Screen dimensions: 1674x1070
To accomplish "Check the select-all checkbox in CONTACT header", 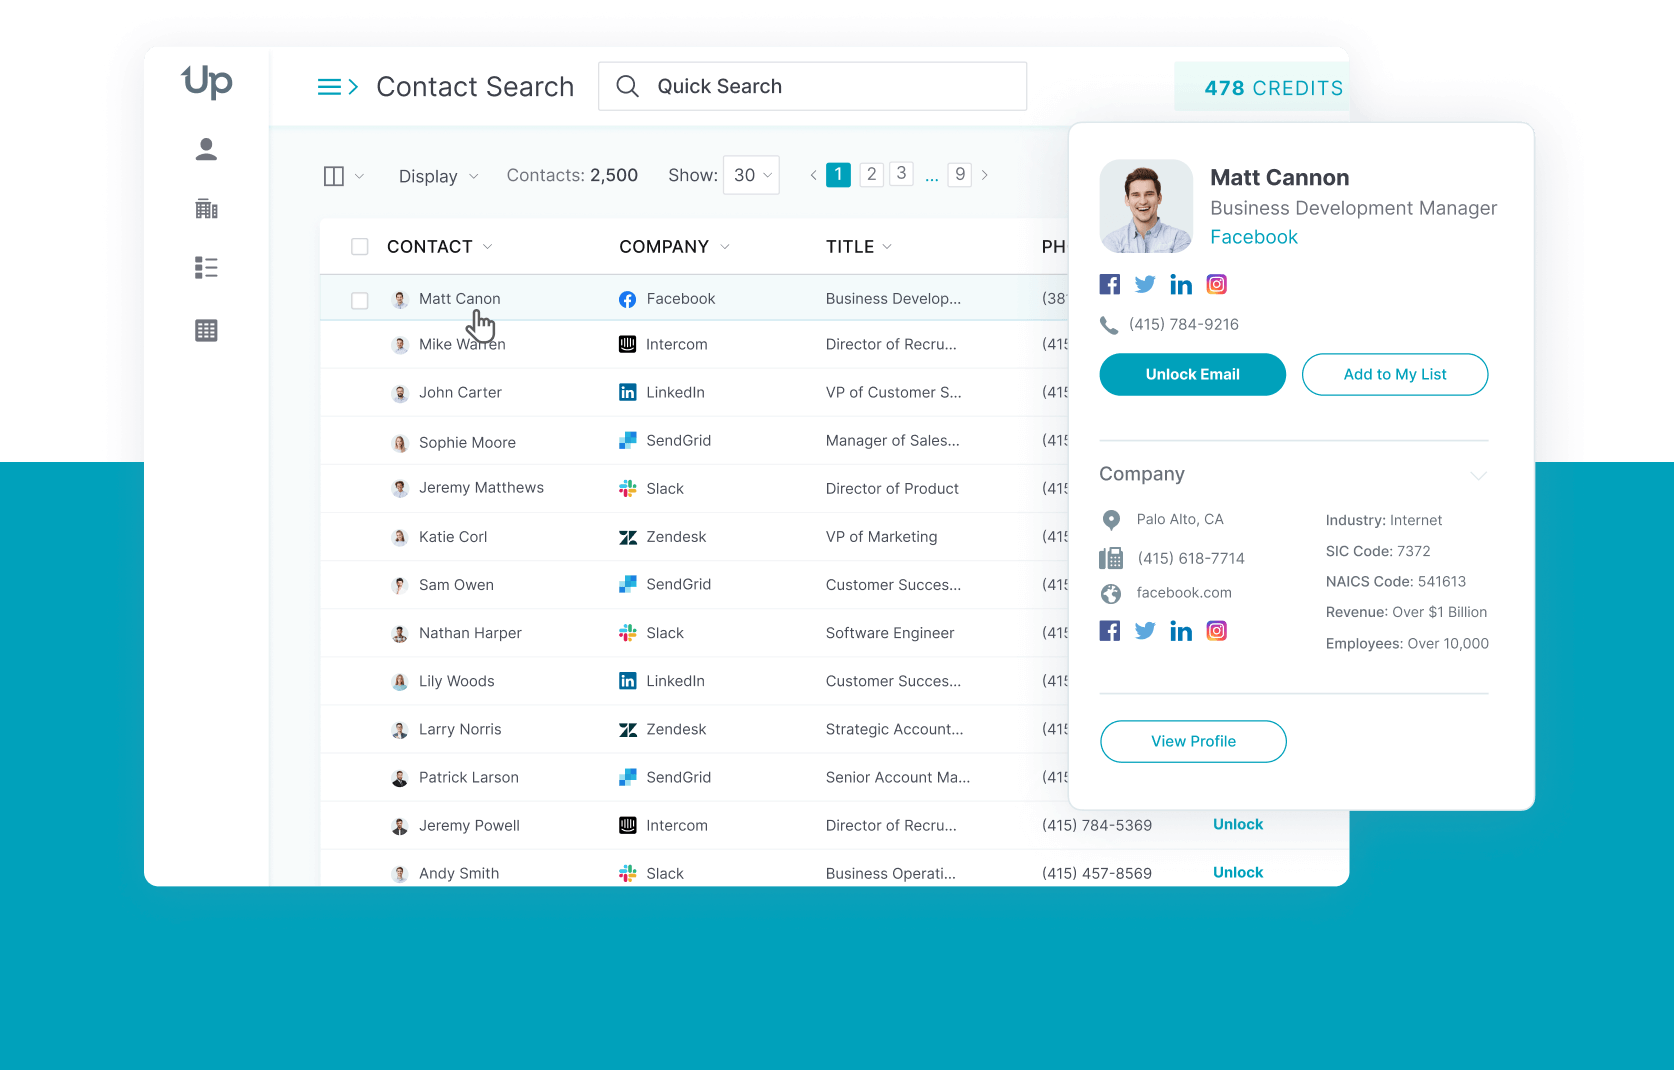I will point(360,247).
